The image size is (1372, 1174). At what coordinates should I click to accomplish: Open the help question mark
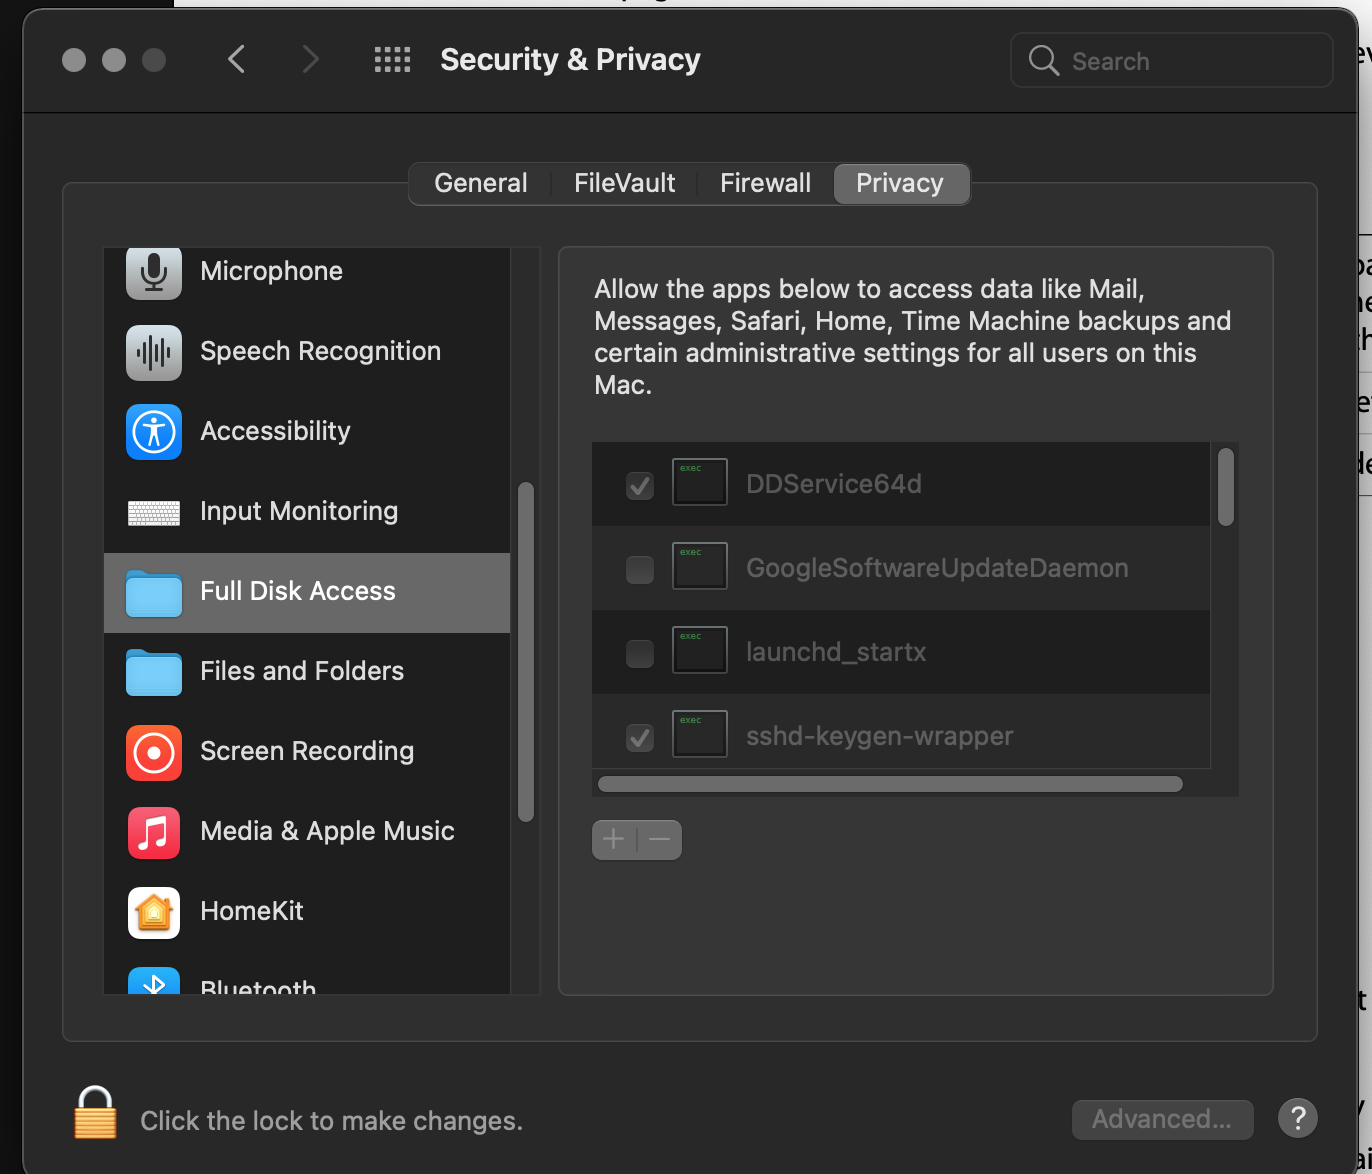pos(1297,1118)
